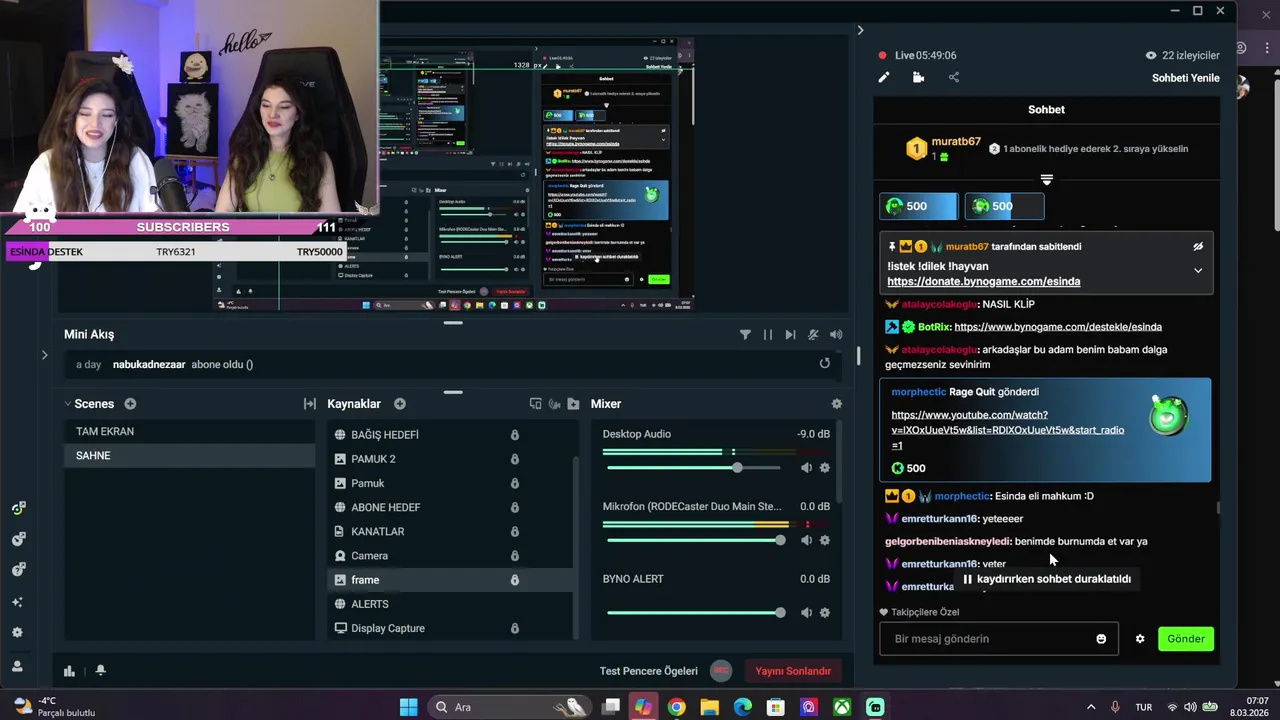
Task: Mute the BYNO ALERT audio source
Action: point(806,613)
